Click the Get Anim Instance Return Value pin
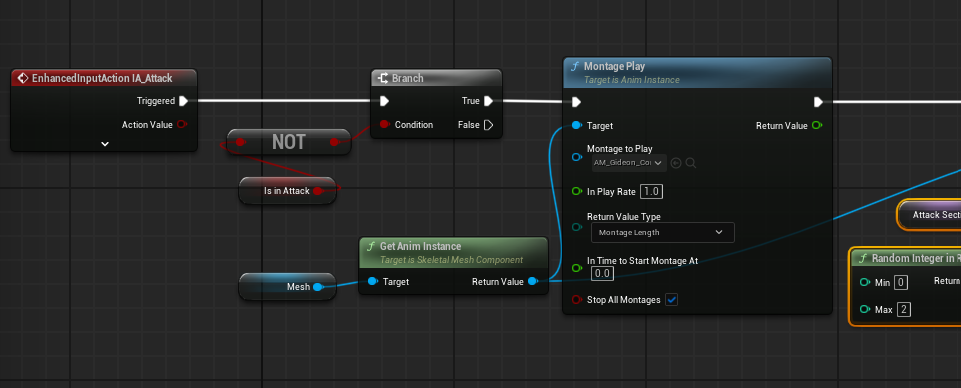 532,282
